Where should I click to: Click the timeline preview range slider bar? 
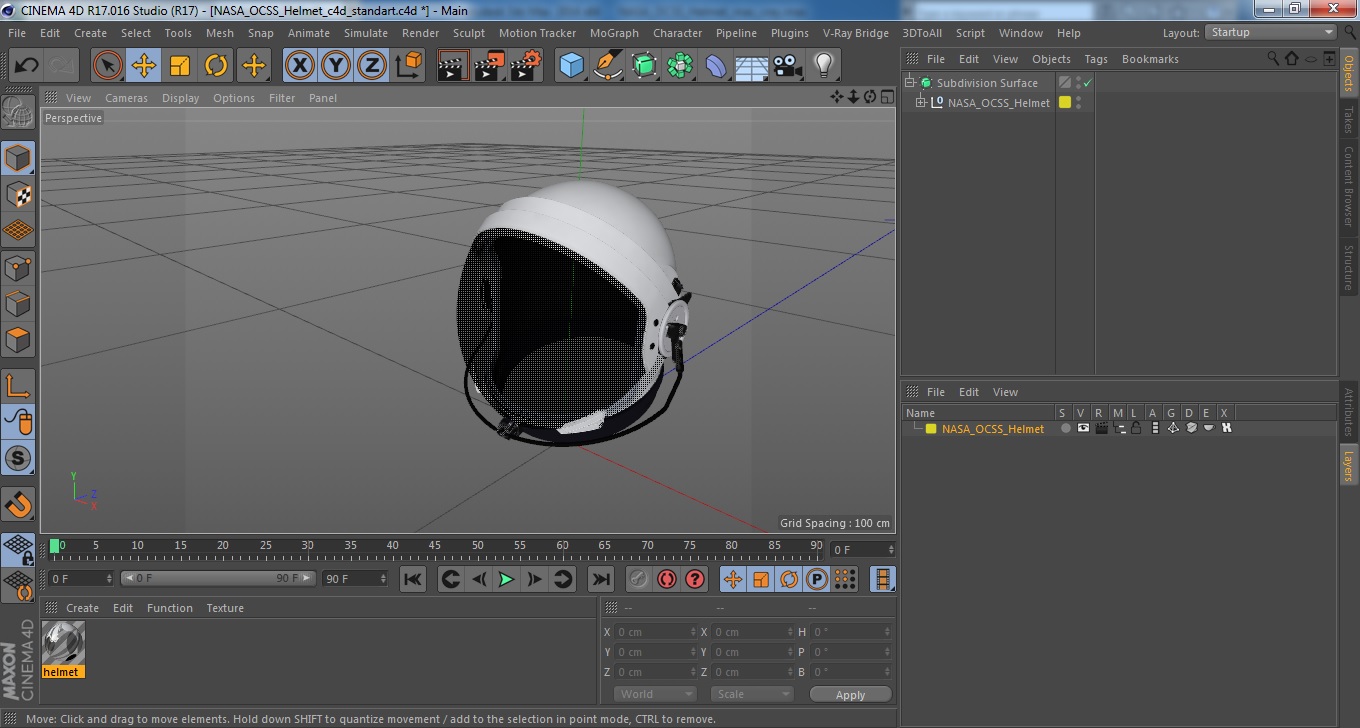(x=218, y=579)
